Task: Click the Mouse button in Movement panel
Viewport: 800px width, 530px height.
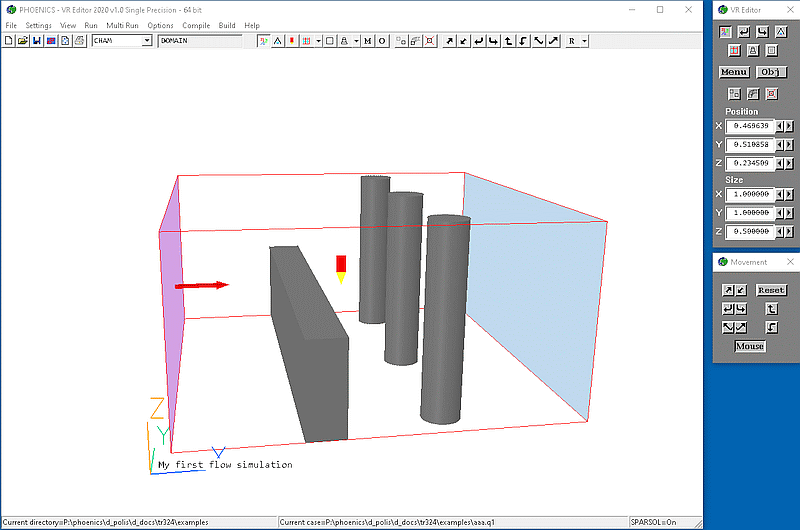Action: [x=749, y=346]
